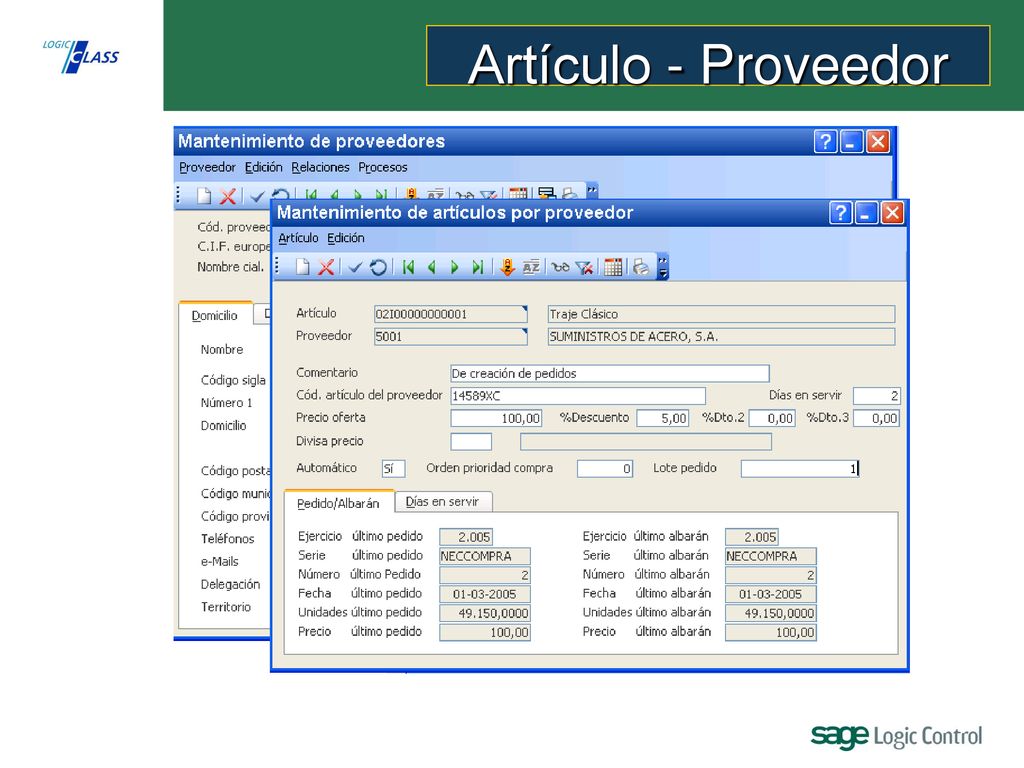Image resolution: width=1024 pixels, height=768 pixels.
Task: Click Precio último pedido value 100,00
Action: tap(485, 632)
